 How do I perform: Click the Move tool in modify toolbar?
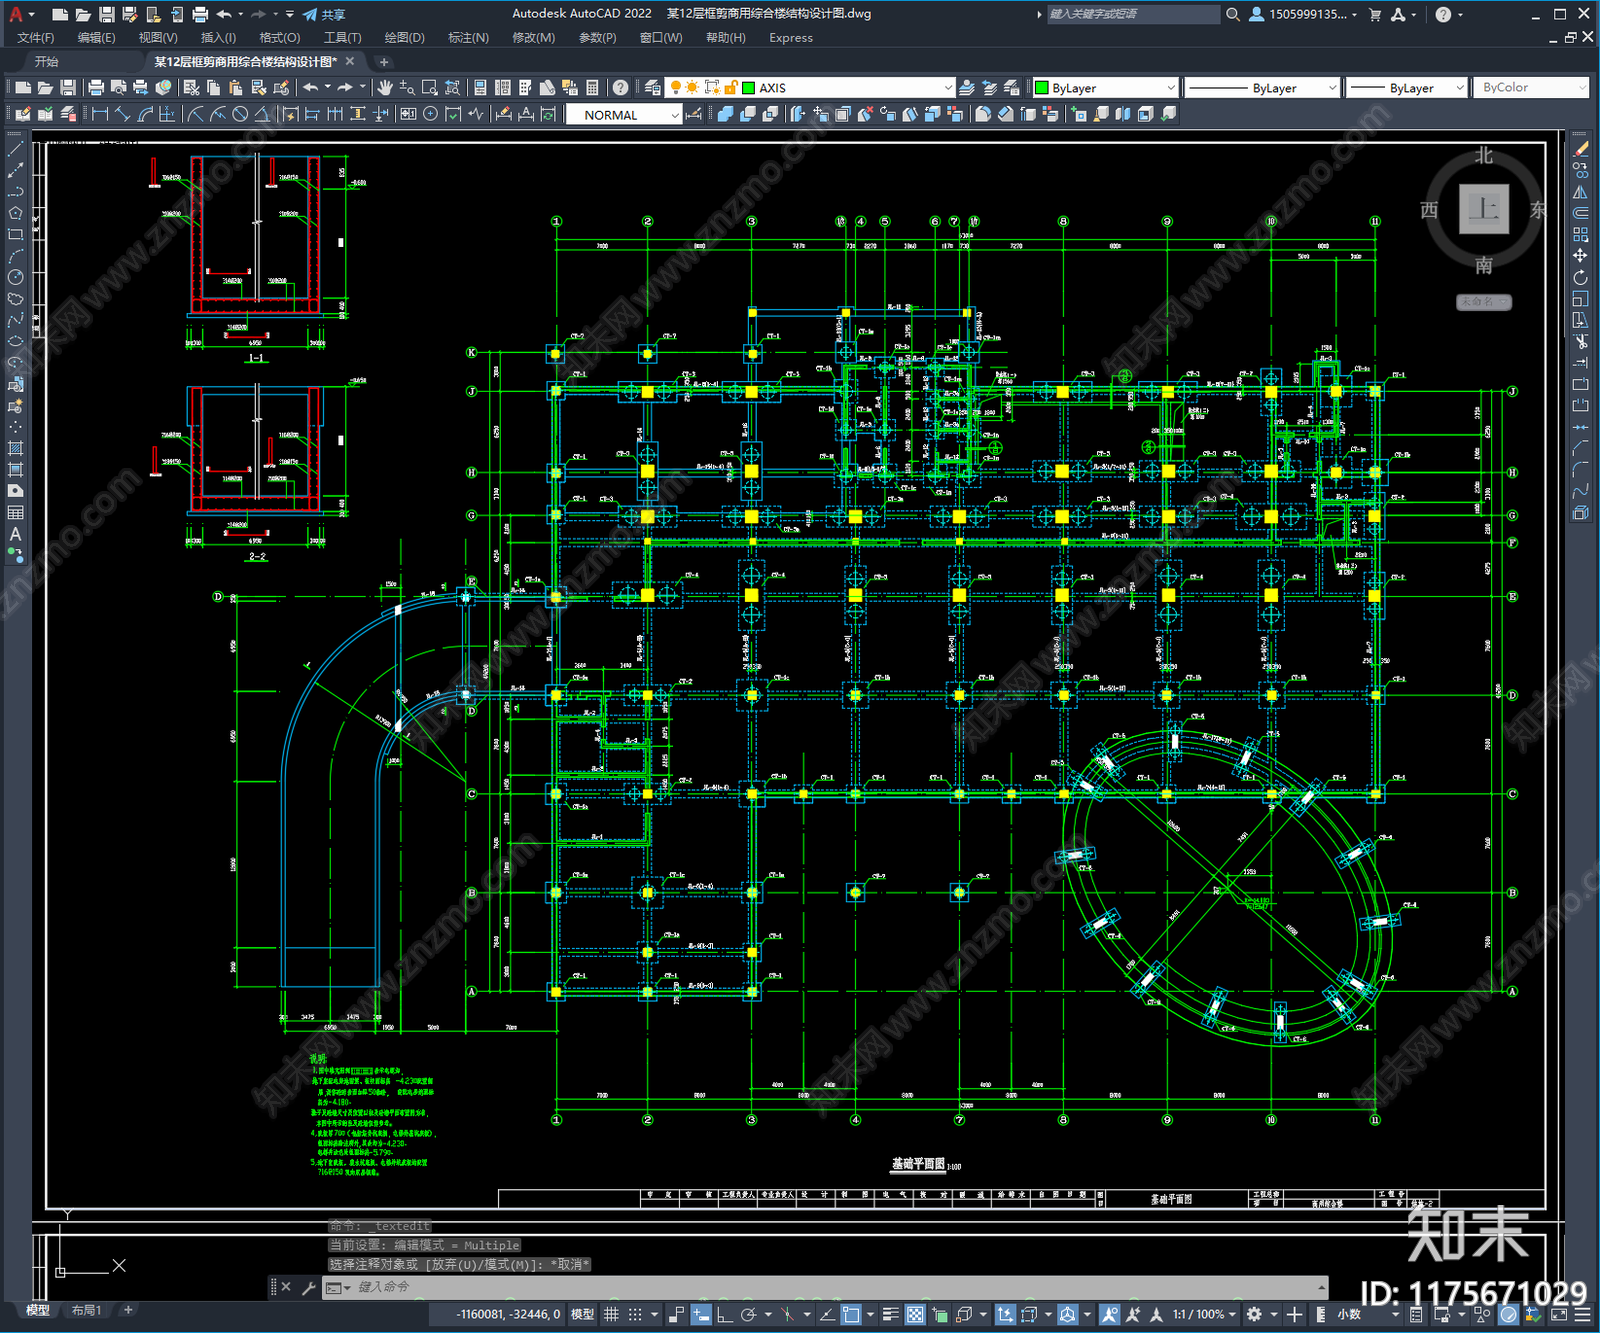pyautogui.click(x=1580, y=255)
